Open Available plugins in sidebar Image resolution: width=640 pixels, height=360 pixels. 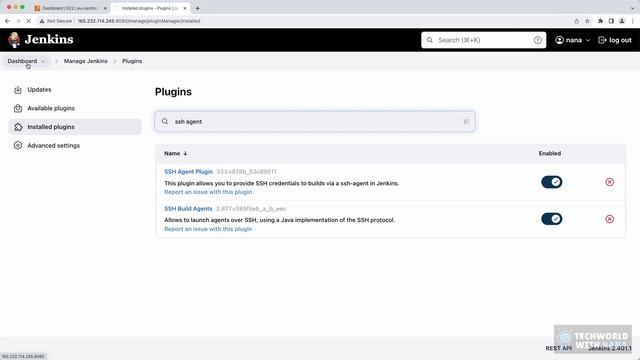75,108
